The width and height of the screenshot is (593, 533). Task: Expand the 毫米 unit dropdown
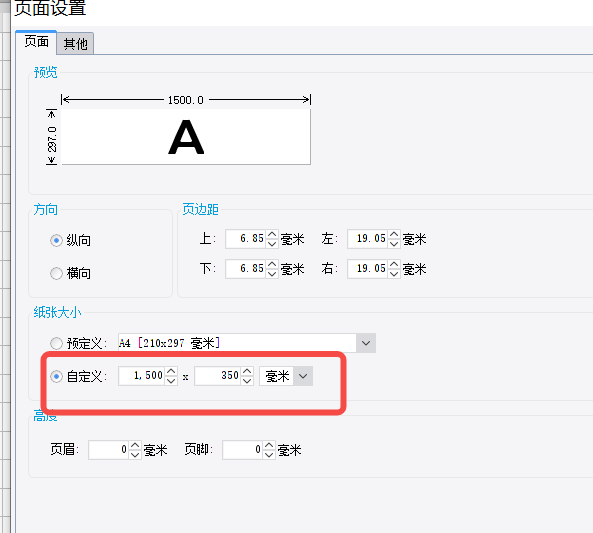pos(303,376)
